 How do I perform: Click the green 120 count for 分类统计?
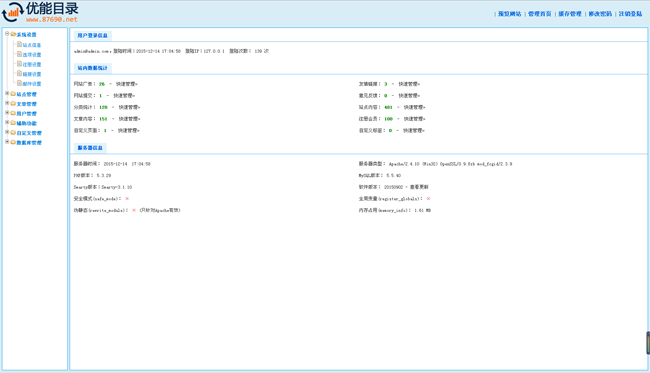[103, 107]
